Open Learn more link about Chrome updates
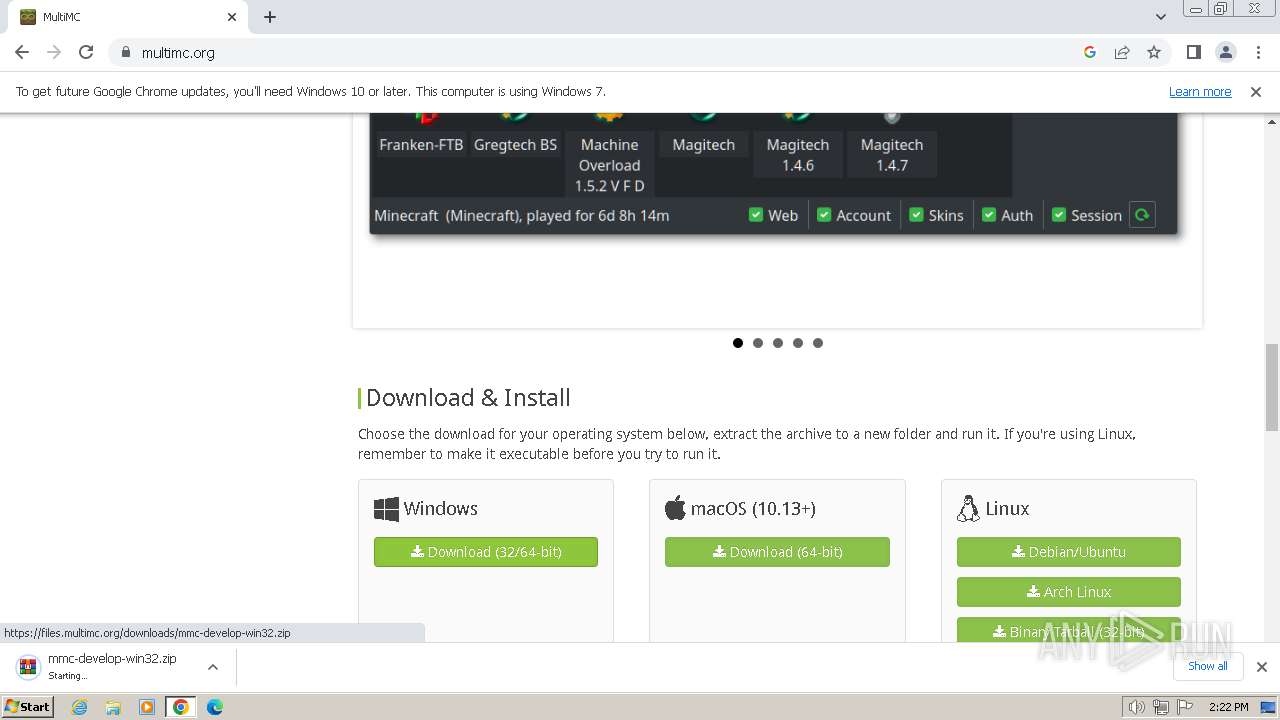Viewport: 1280px width, 720px height. (x=1200, y=91)
